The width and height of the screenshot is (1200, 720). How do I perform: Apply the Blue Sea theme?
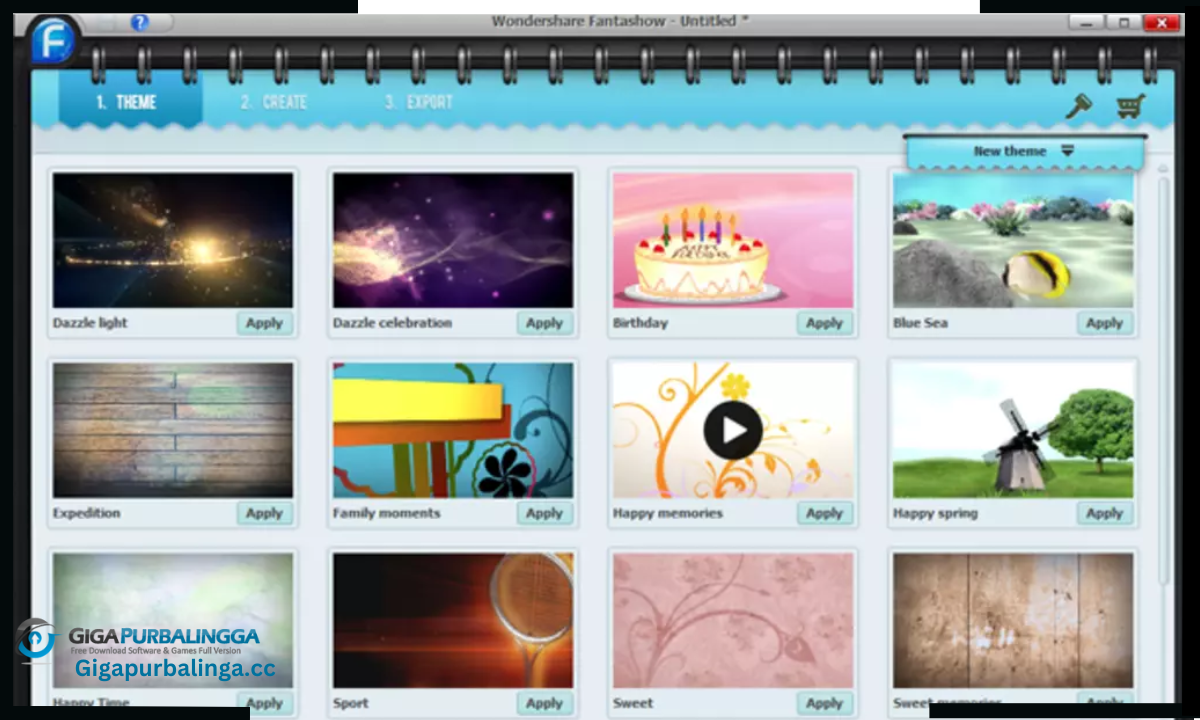(x=1105, y=323)
